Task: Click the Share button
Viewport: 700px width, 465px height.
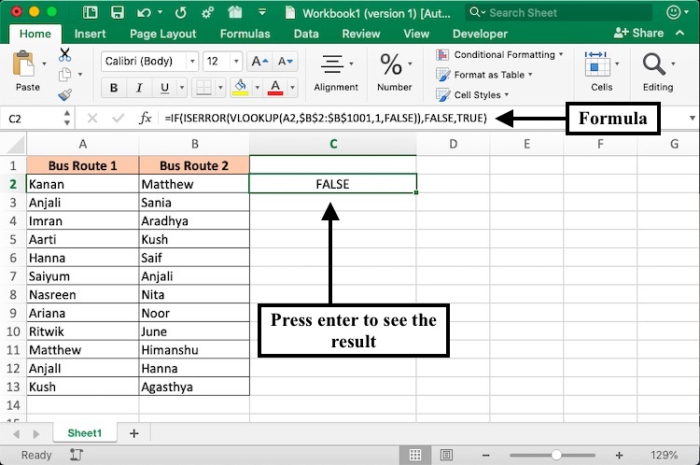Action: click(639, 33)
